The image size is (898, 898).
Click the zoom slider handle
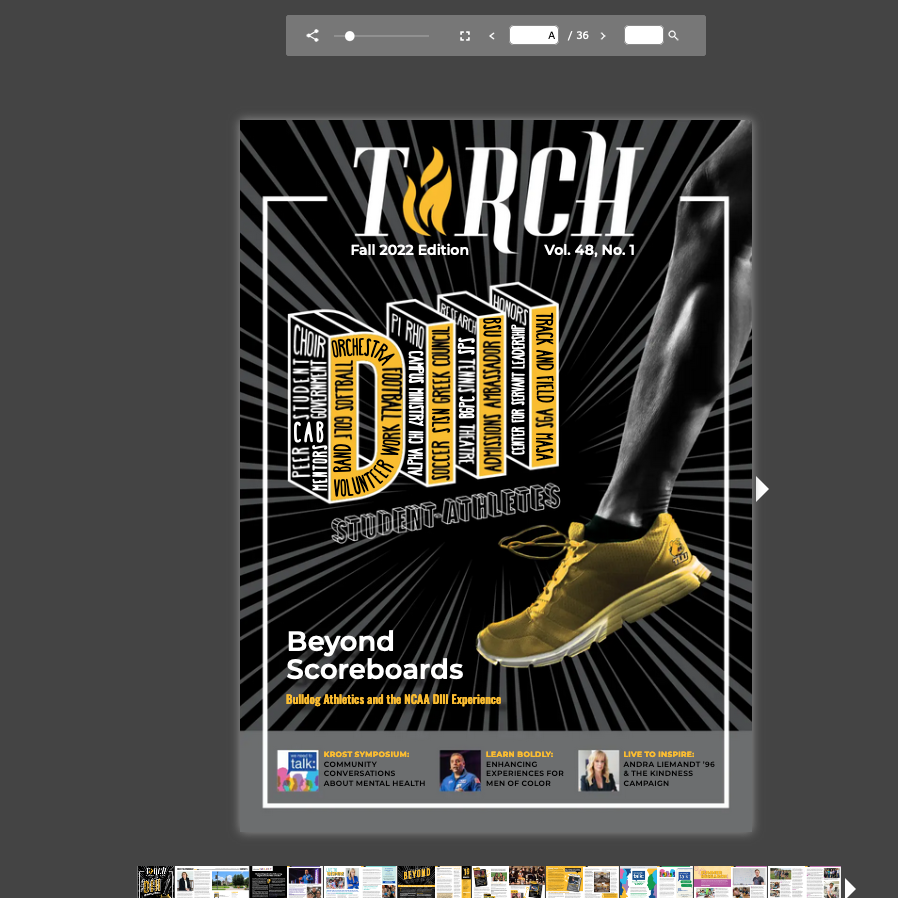tap(350, 36)
